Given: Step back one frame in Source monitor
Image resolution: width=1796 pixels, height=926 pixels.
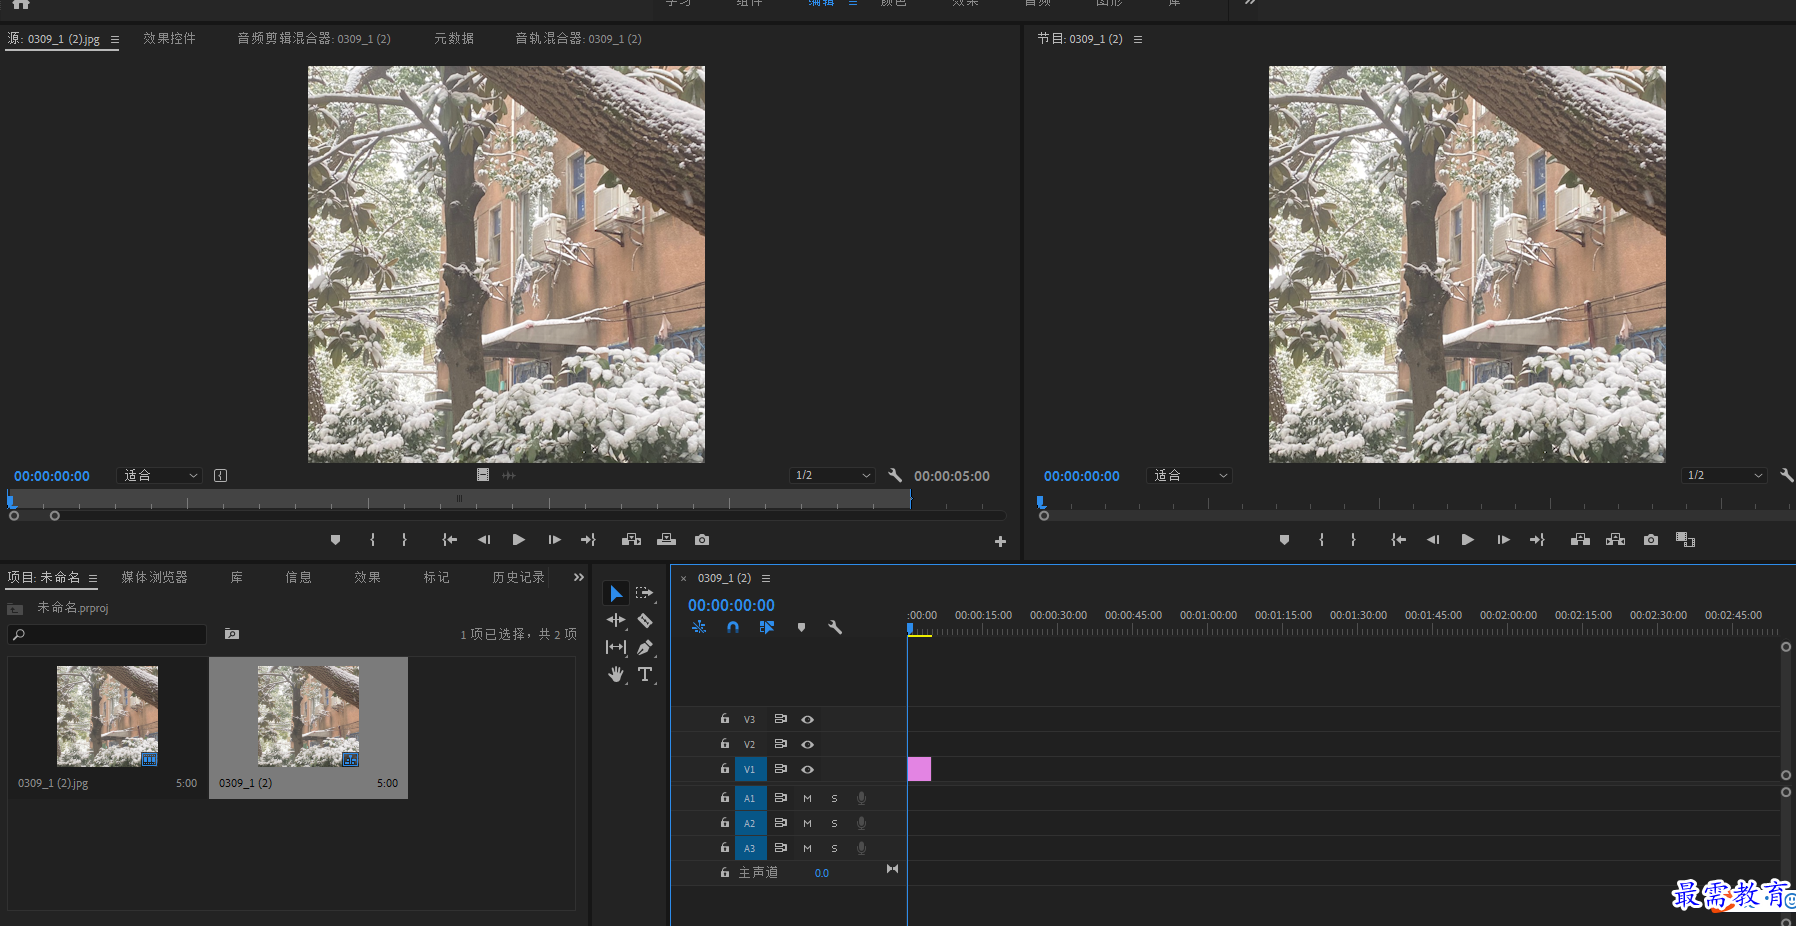Looking at the screenshot, I should (484, 540).
